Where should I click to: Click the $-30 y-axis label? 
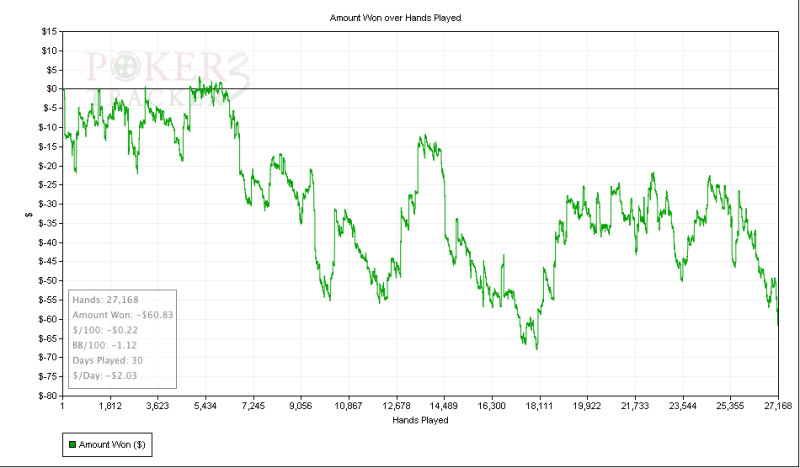pyautogui.click(x=48, y=204)
